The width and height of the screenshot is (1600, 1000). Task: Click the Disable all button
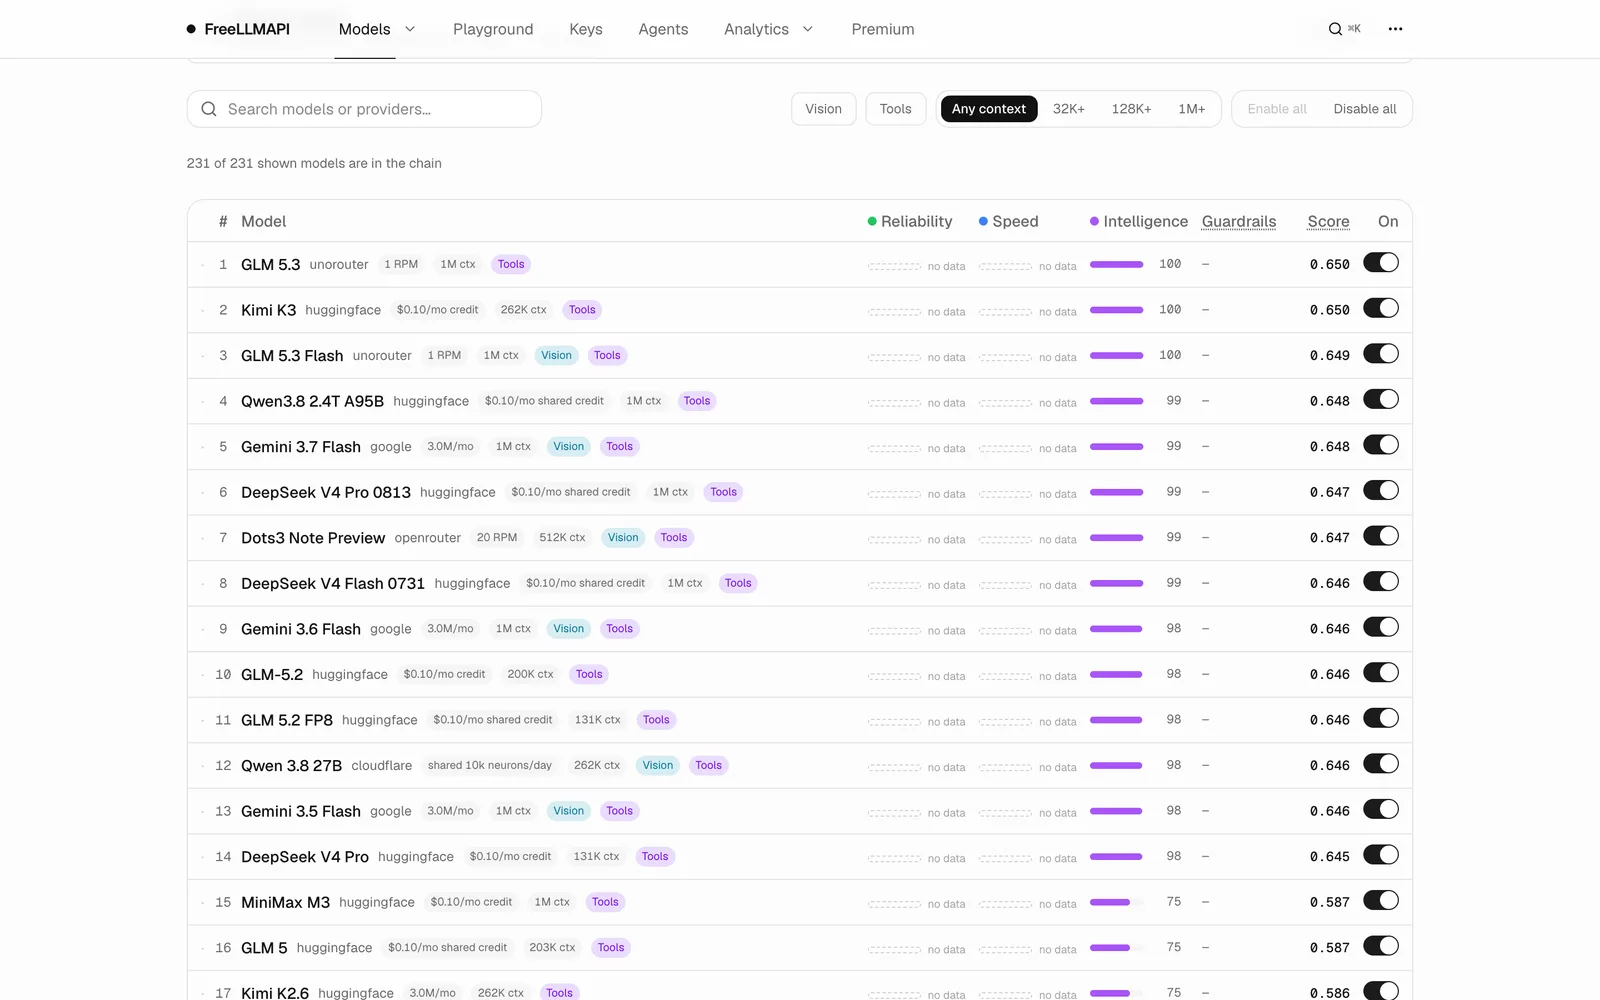point(1364,109)
